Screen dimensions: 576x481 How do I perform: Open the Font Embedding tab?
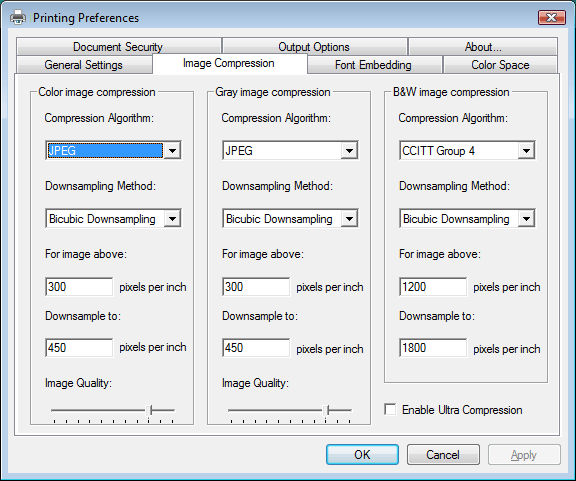click(x=374, y=65)
